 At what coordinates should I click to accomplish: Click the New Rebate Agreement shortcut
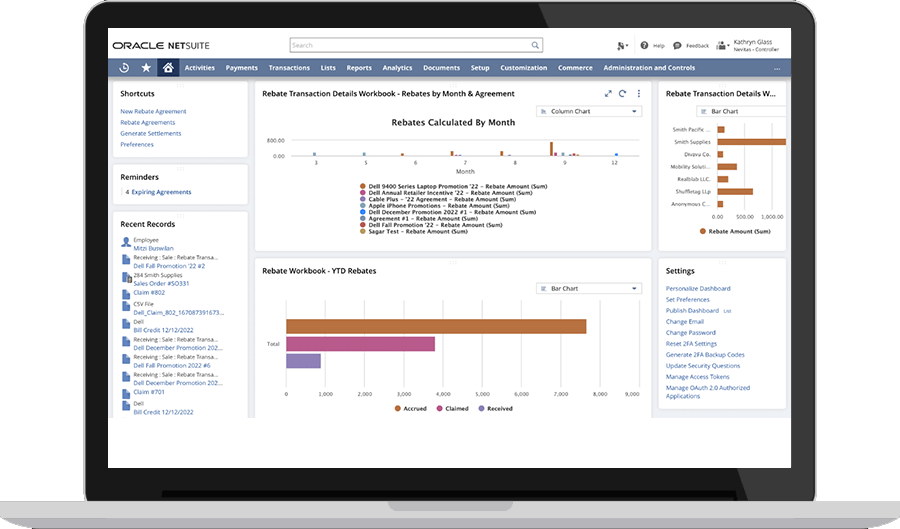click(x=153, y=111)
